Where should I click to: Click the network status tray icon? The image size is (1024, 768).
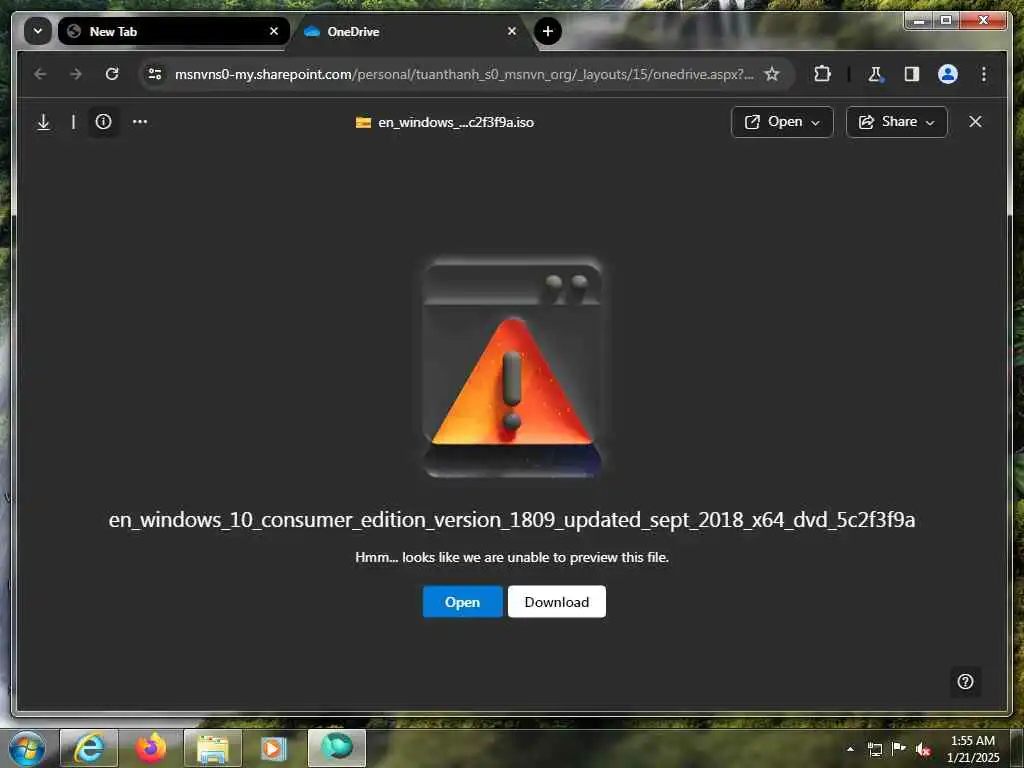(x=875, y=749)
